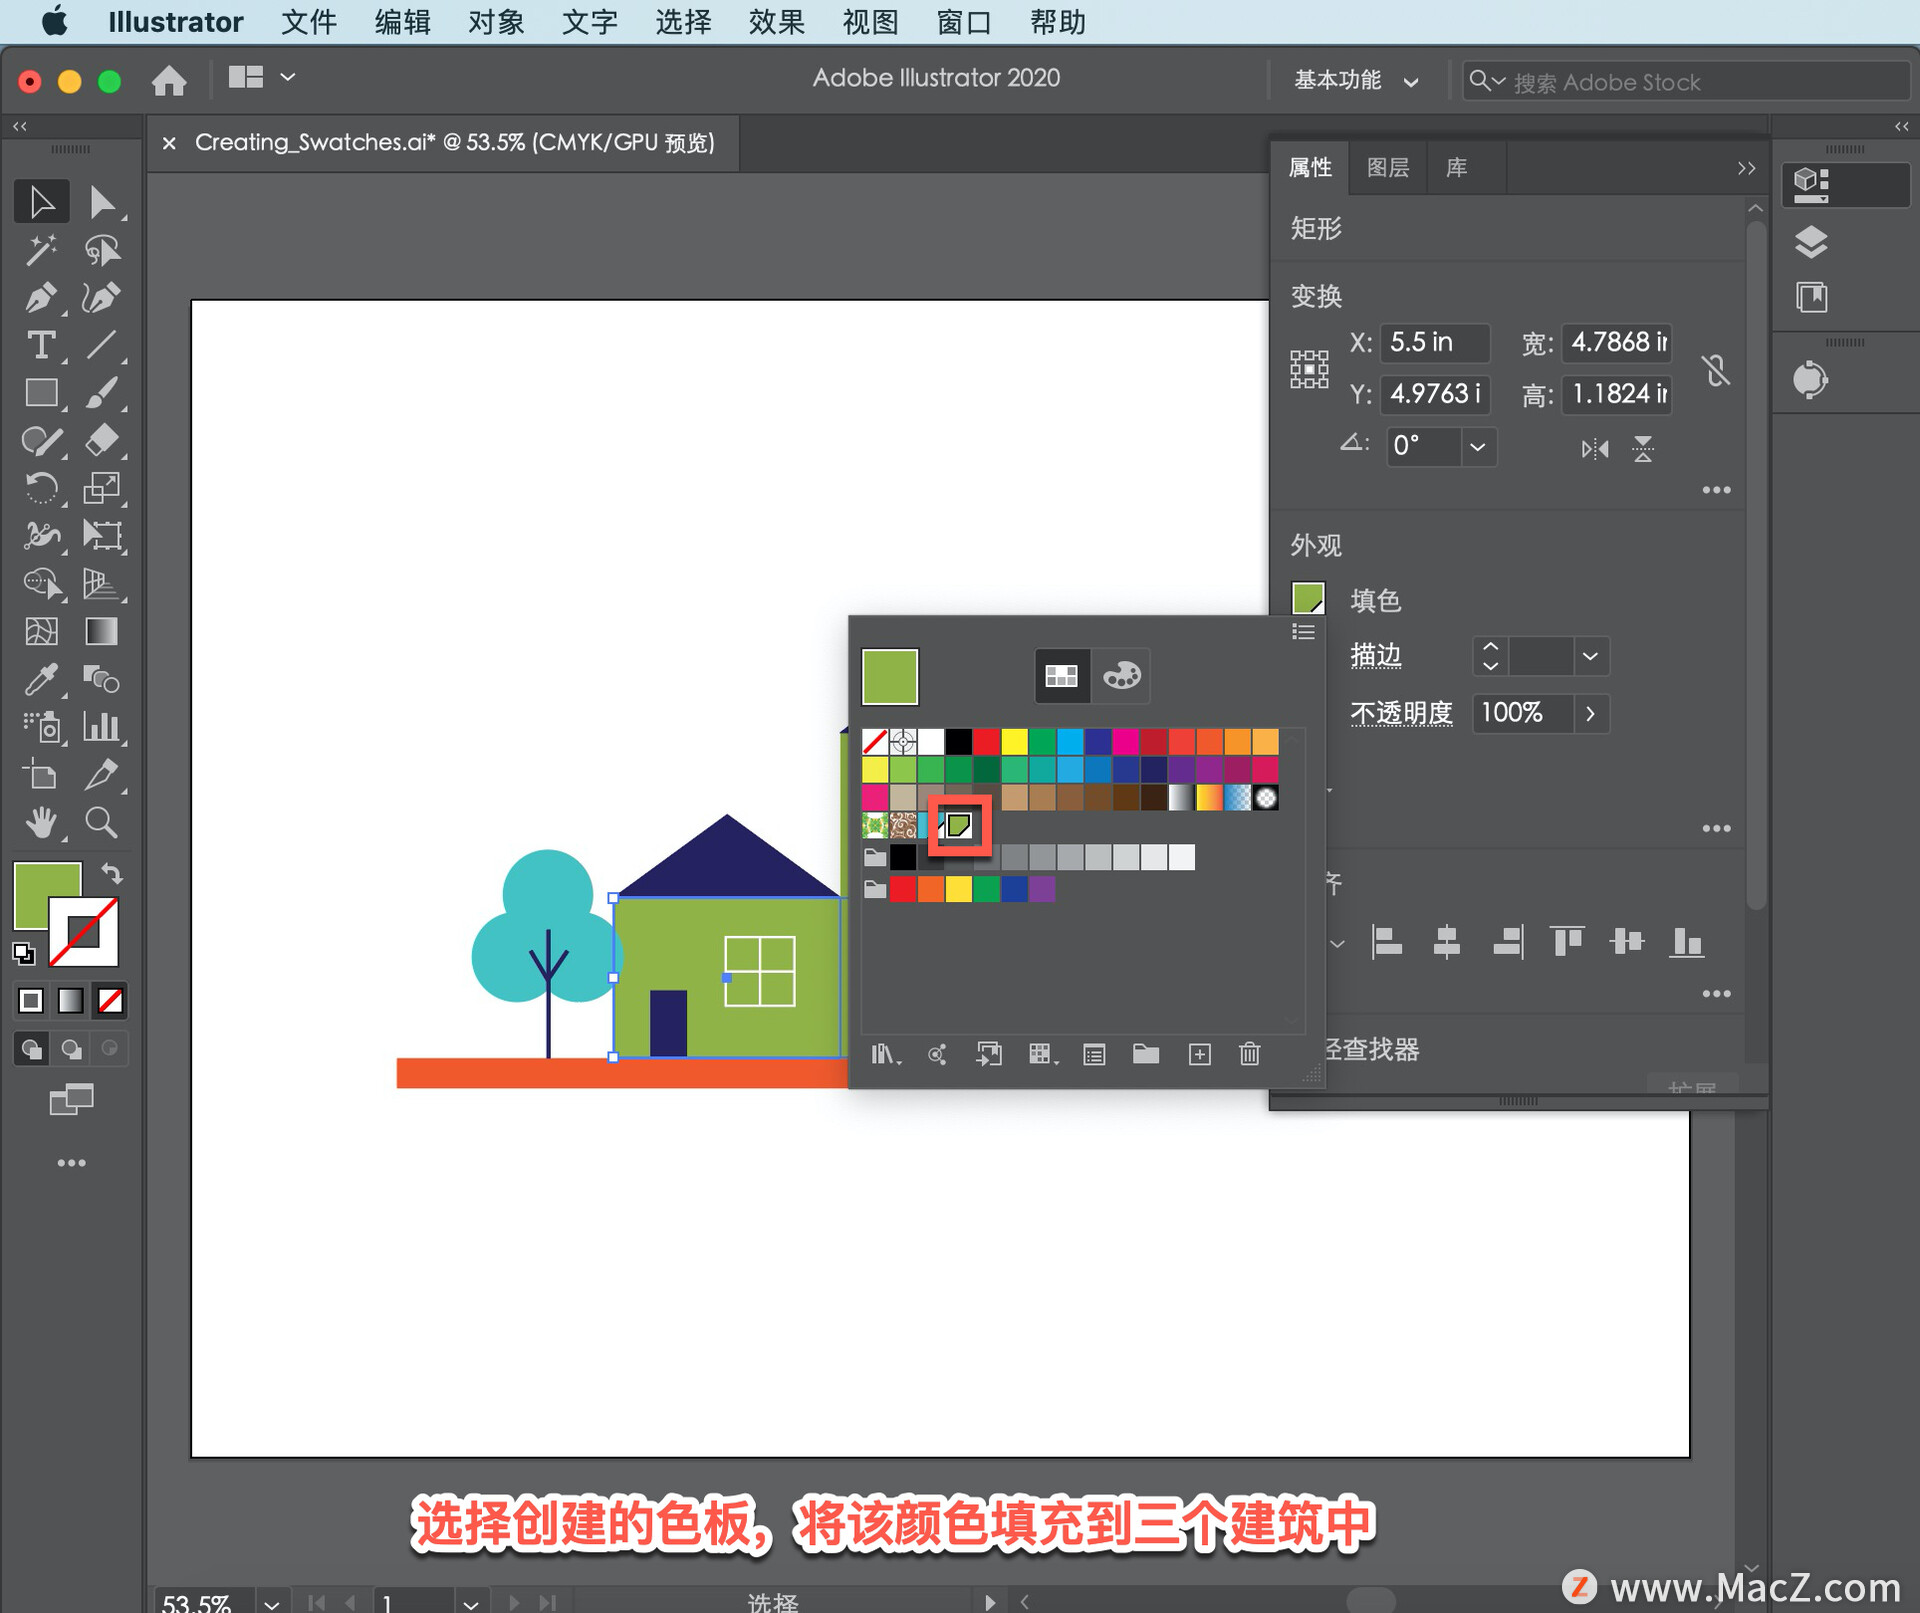Select the Artboard tool
Screen dimensions: 1920x1613
(x=41, y=775)
